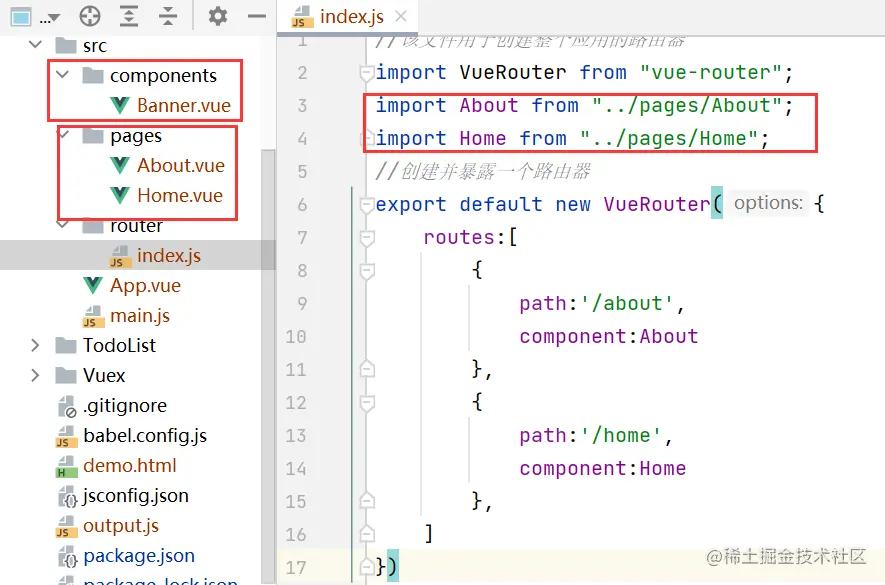Click the demo.html HTML file icon

coord(67,466)
